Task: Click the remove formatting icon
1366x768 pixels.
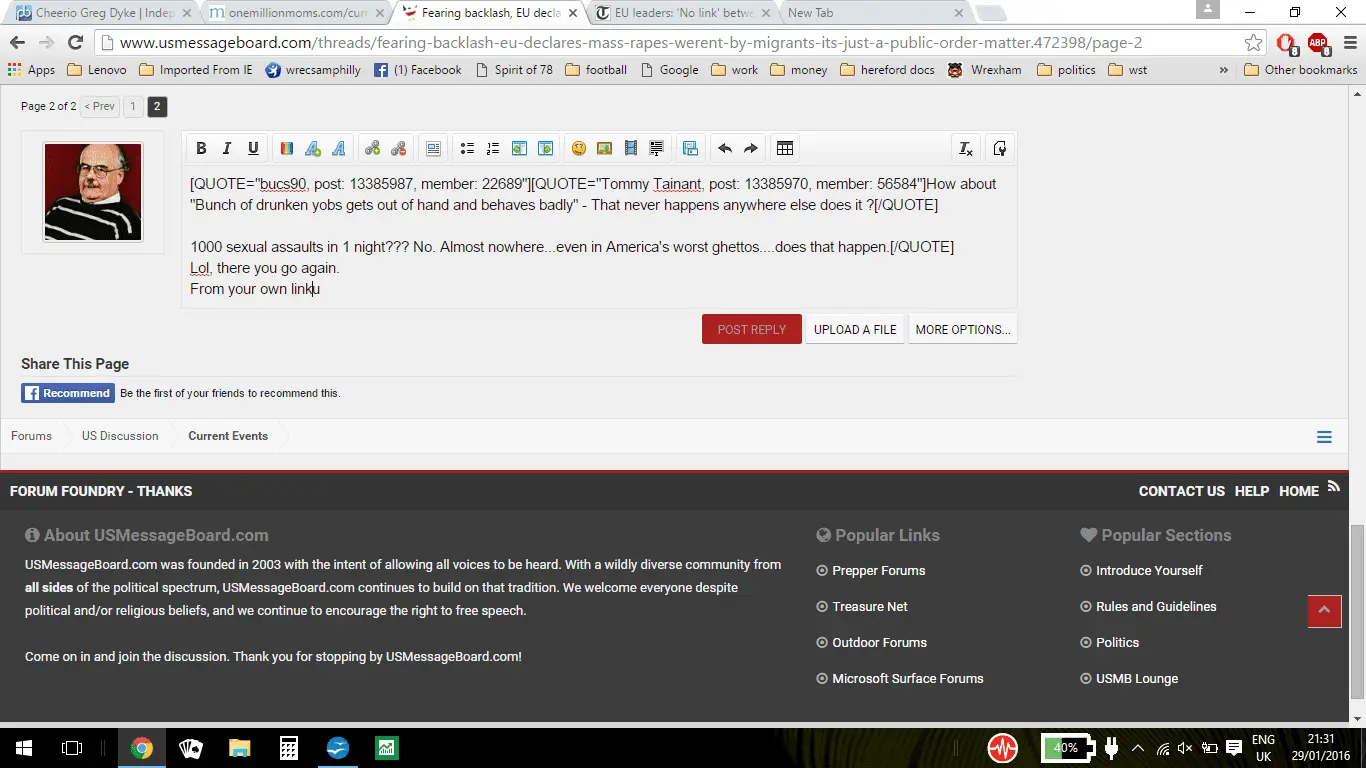Action: [966, 148]
